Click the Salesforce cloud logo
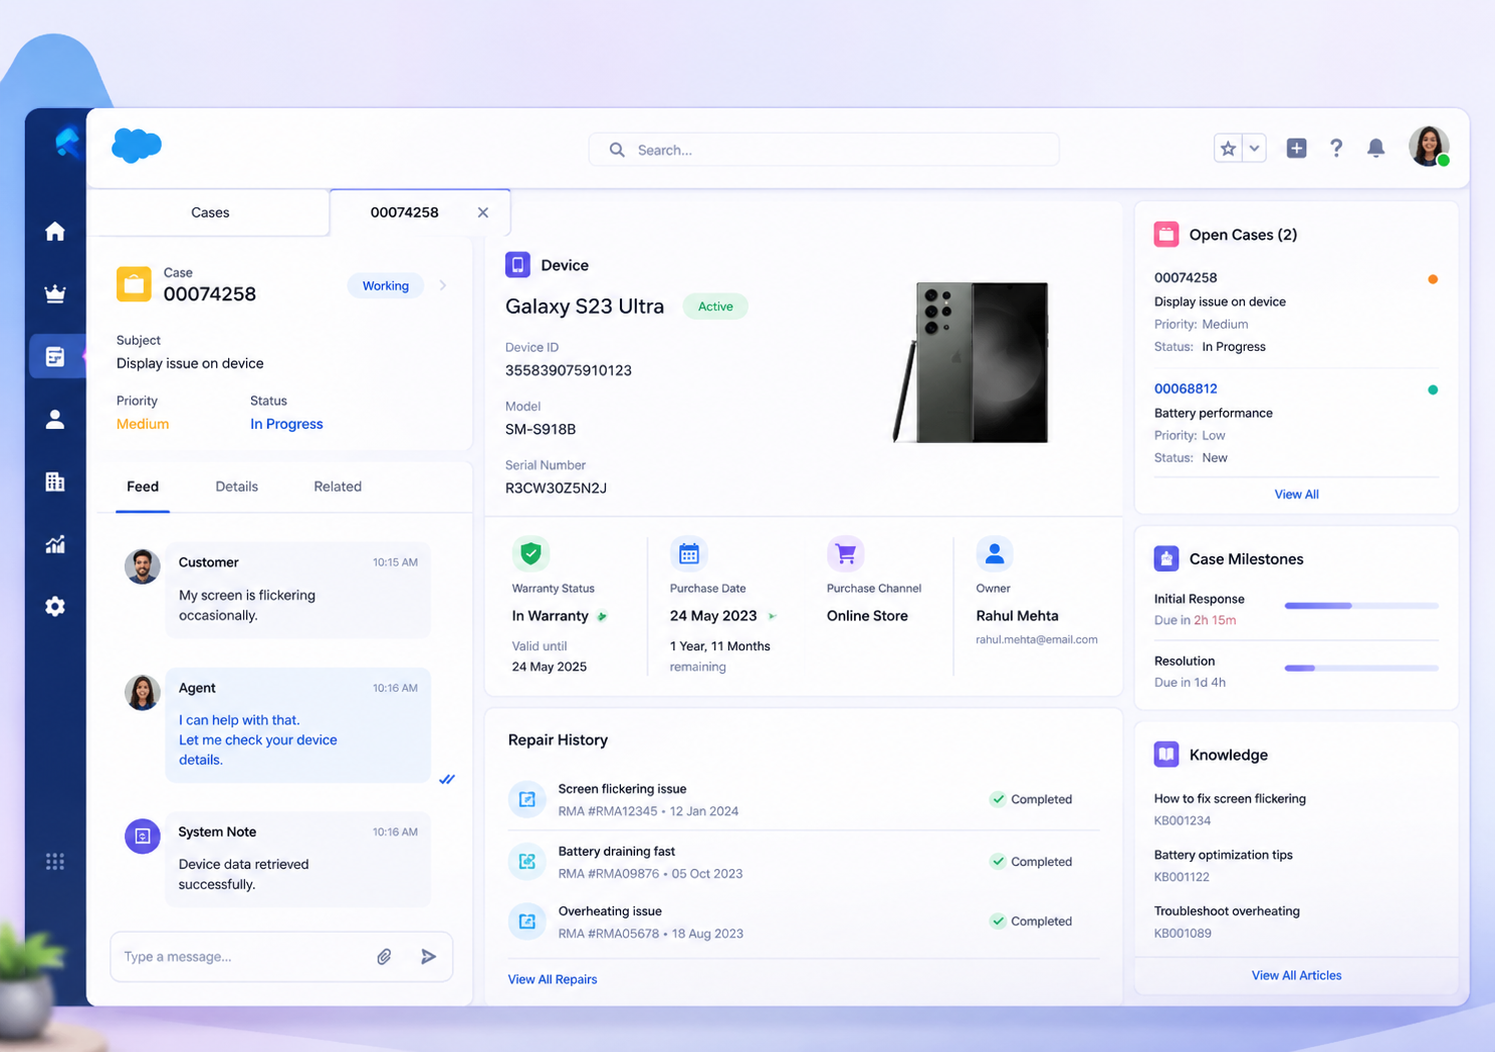This screenshot has width=1495, height=1052. 136,146
